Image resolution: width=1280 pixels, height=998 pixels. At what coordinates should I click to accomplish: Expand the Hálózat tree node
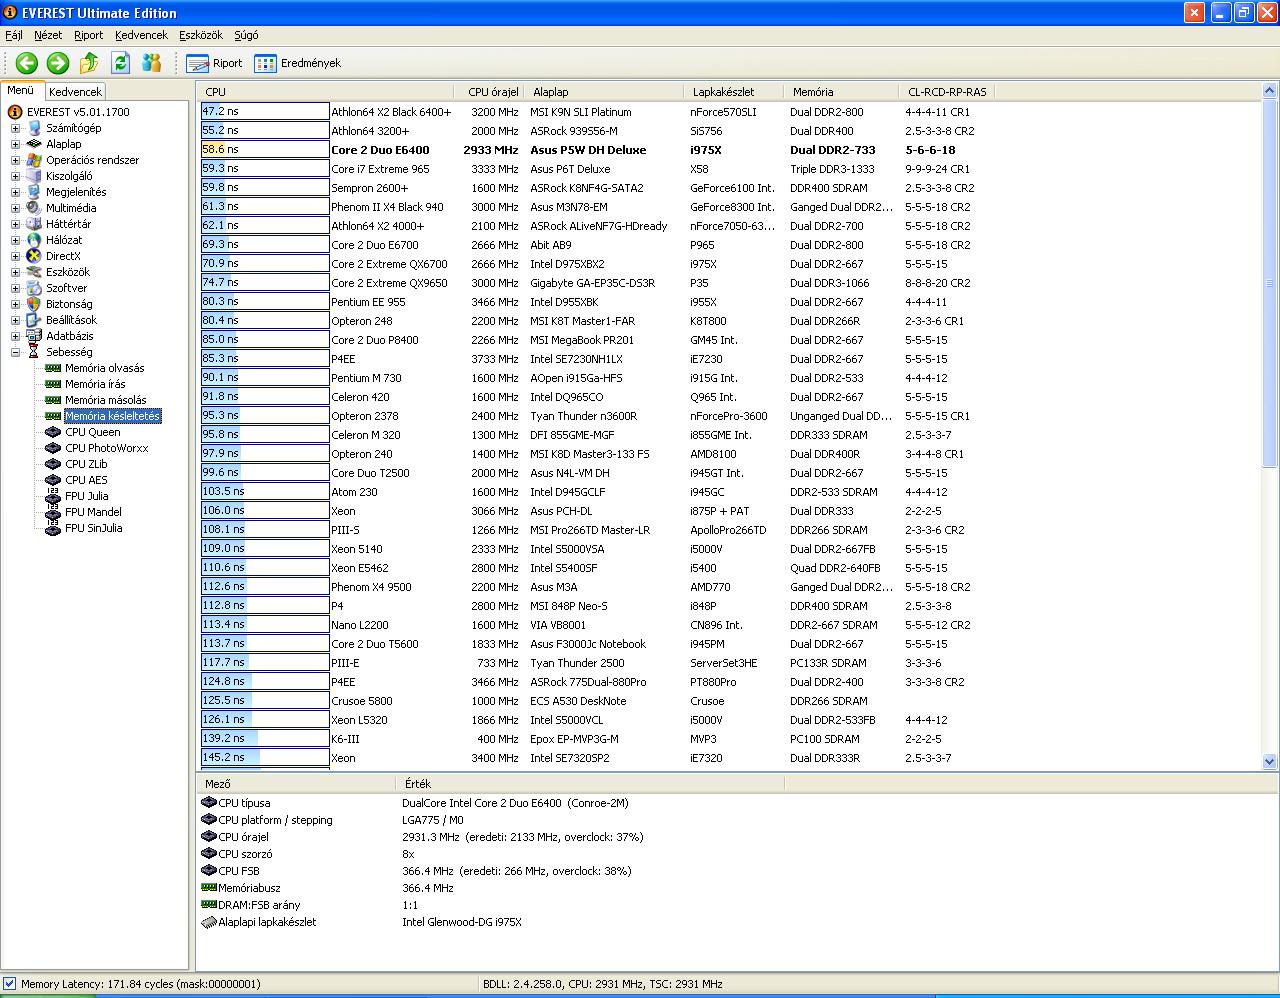[x=15, y=240]
